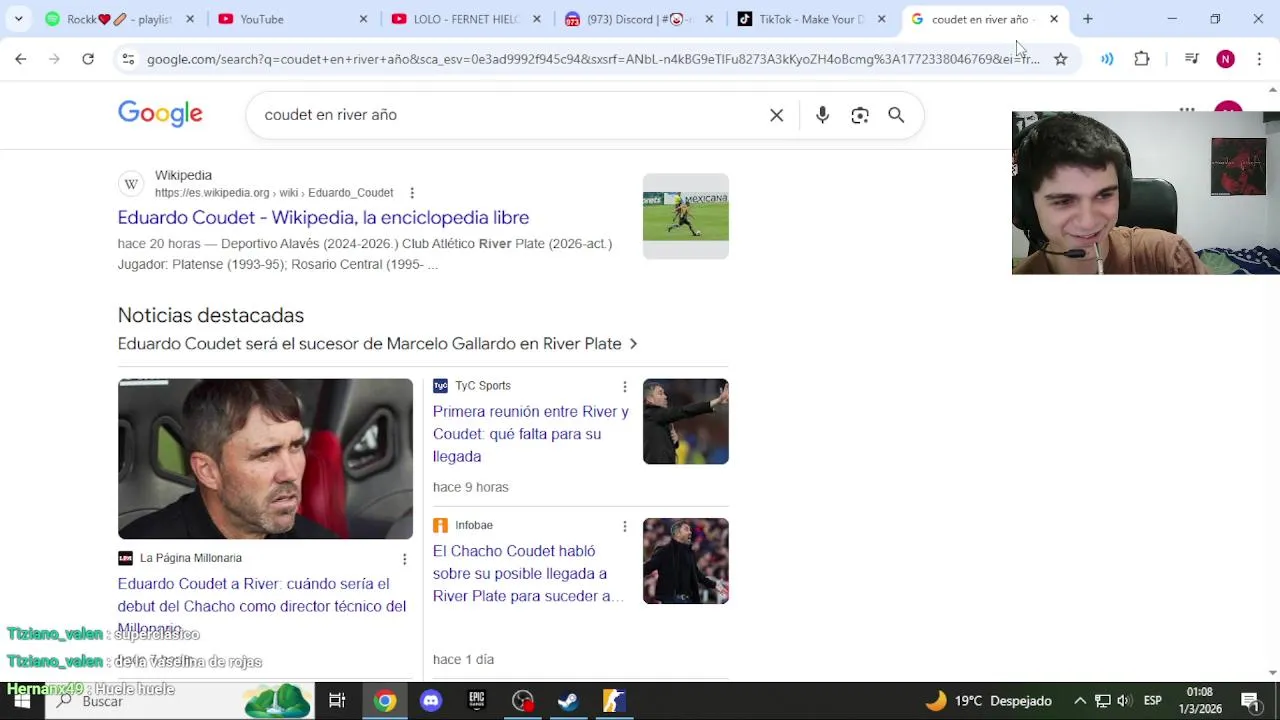This screenshot has width=1280, height=720.
Task: Open Counter-Strike icon on taskbar
Action: (613, 701)
